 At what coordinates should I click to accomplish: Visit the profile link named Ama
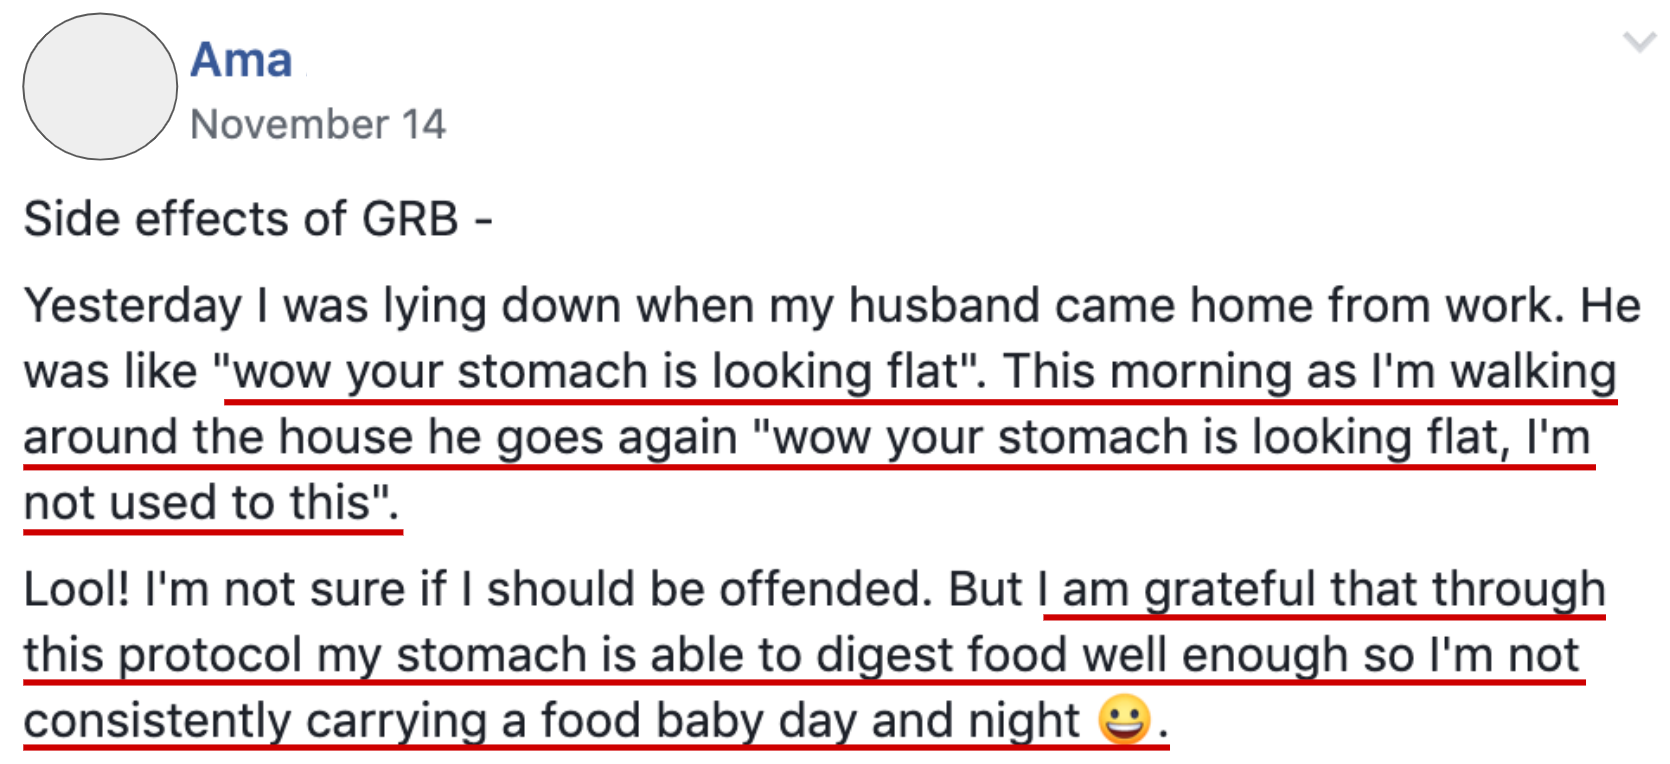coord(241,59)
